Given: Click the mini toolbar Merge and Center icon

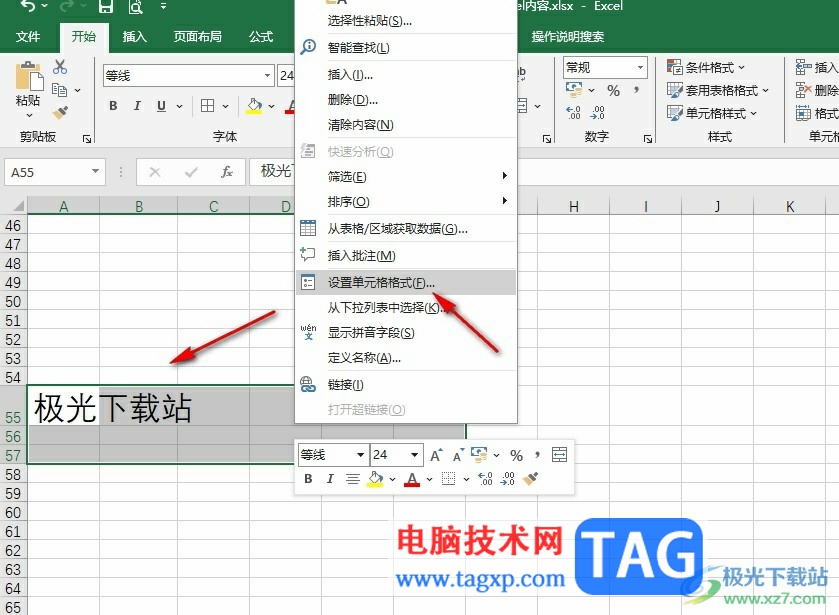Looking at the screenshot, I should (559, 455).
